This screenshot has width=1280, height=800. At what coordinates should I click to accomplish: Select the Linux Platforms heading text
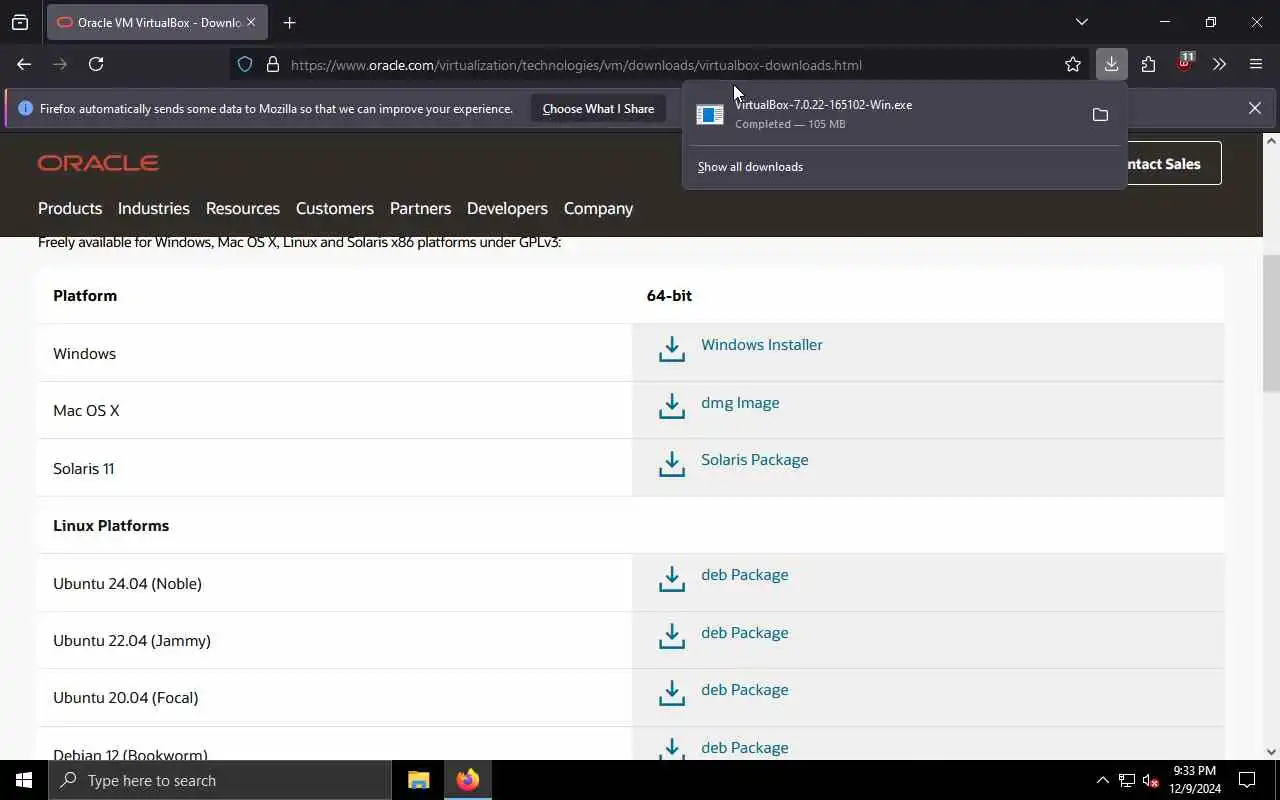[111, 526]
